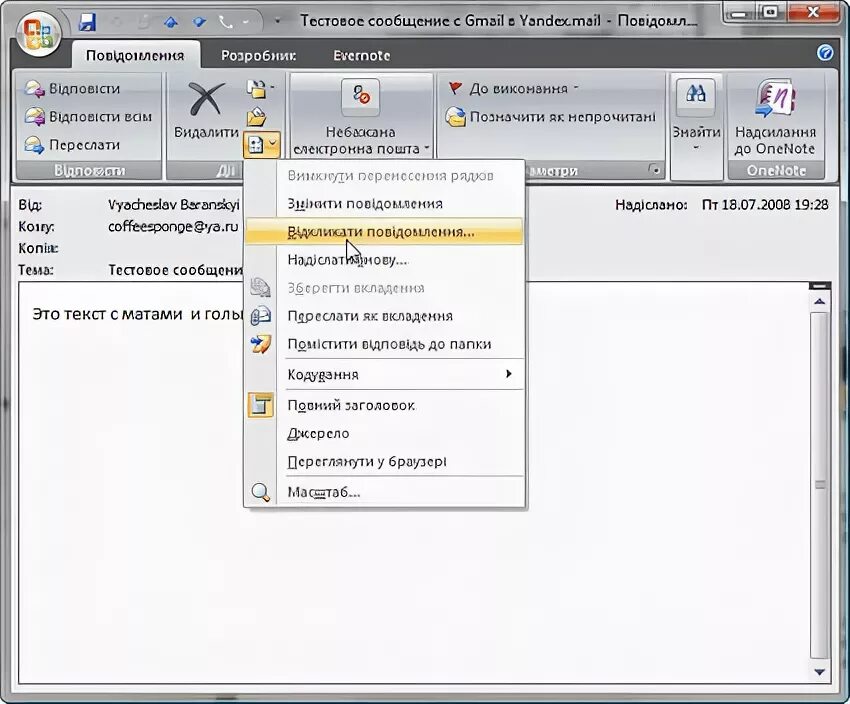This screenshot has width=850, height=704.
Task: Open the Параметри group dialog launcher
Action: tap(655, 170)
